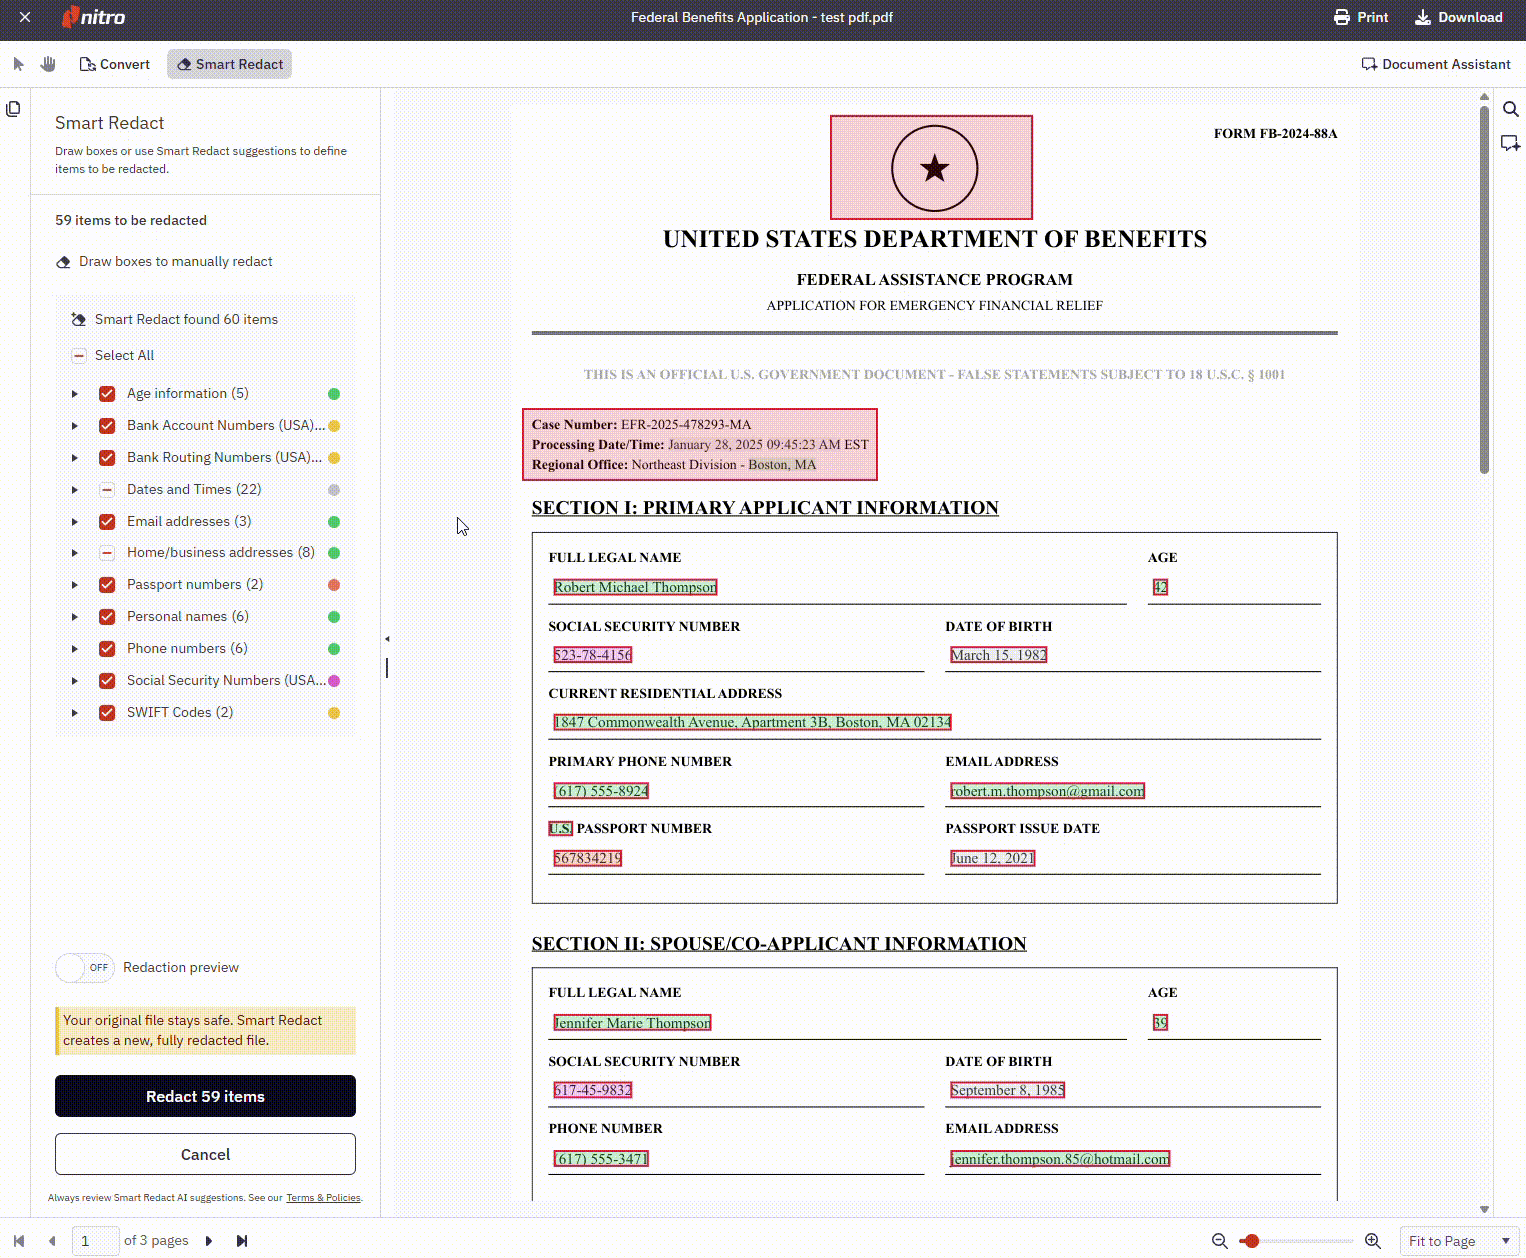Screen dimensions: 1526x1258
Task: Open the pages panel icon
Action: (x=13, y=109)
